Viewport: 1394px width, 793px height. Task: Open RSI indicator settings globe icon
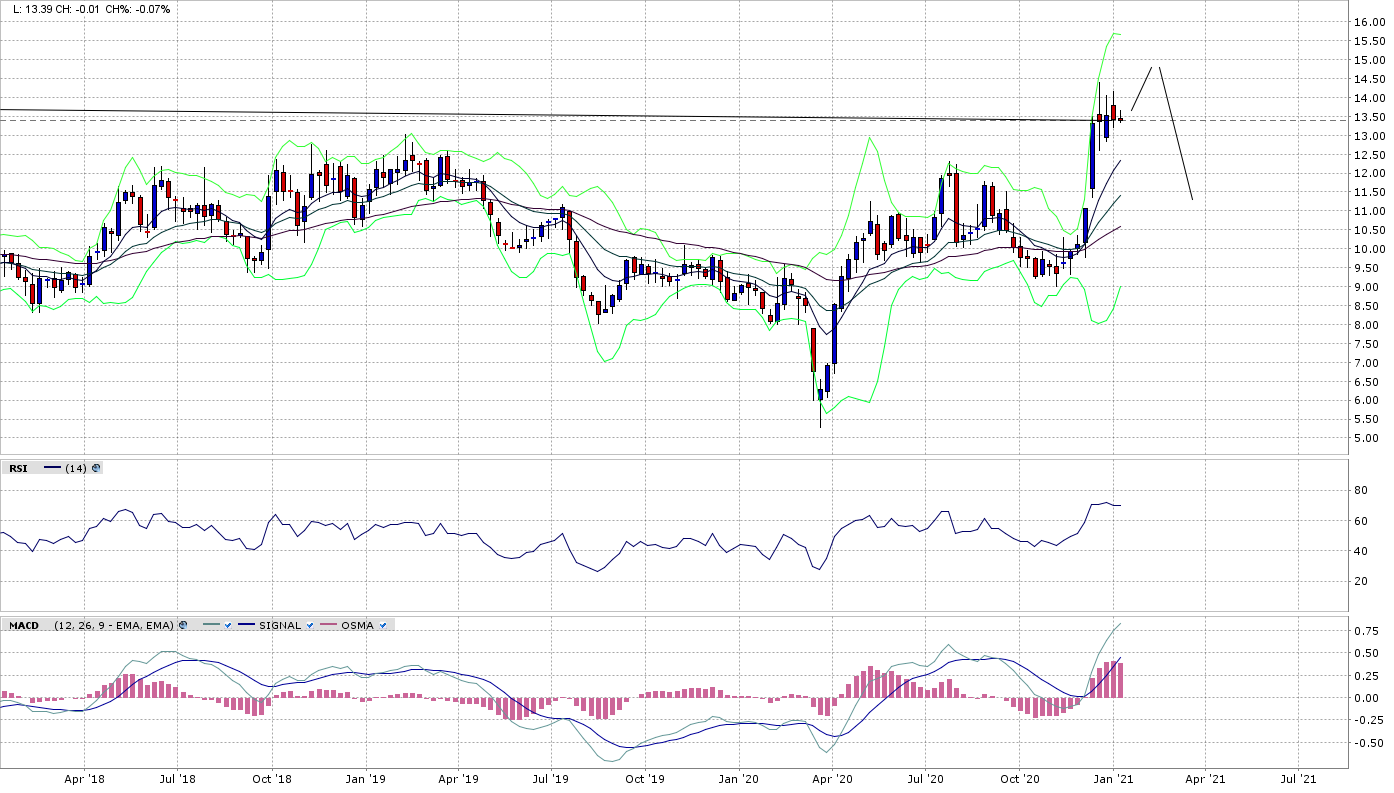(x=96, y=467)
